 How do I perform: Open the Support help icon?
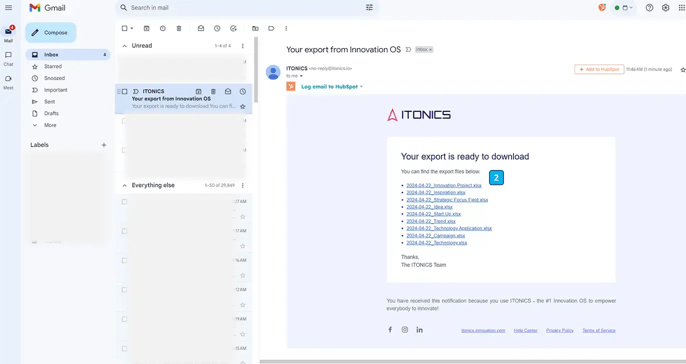pos(649,7)
